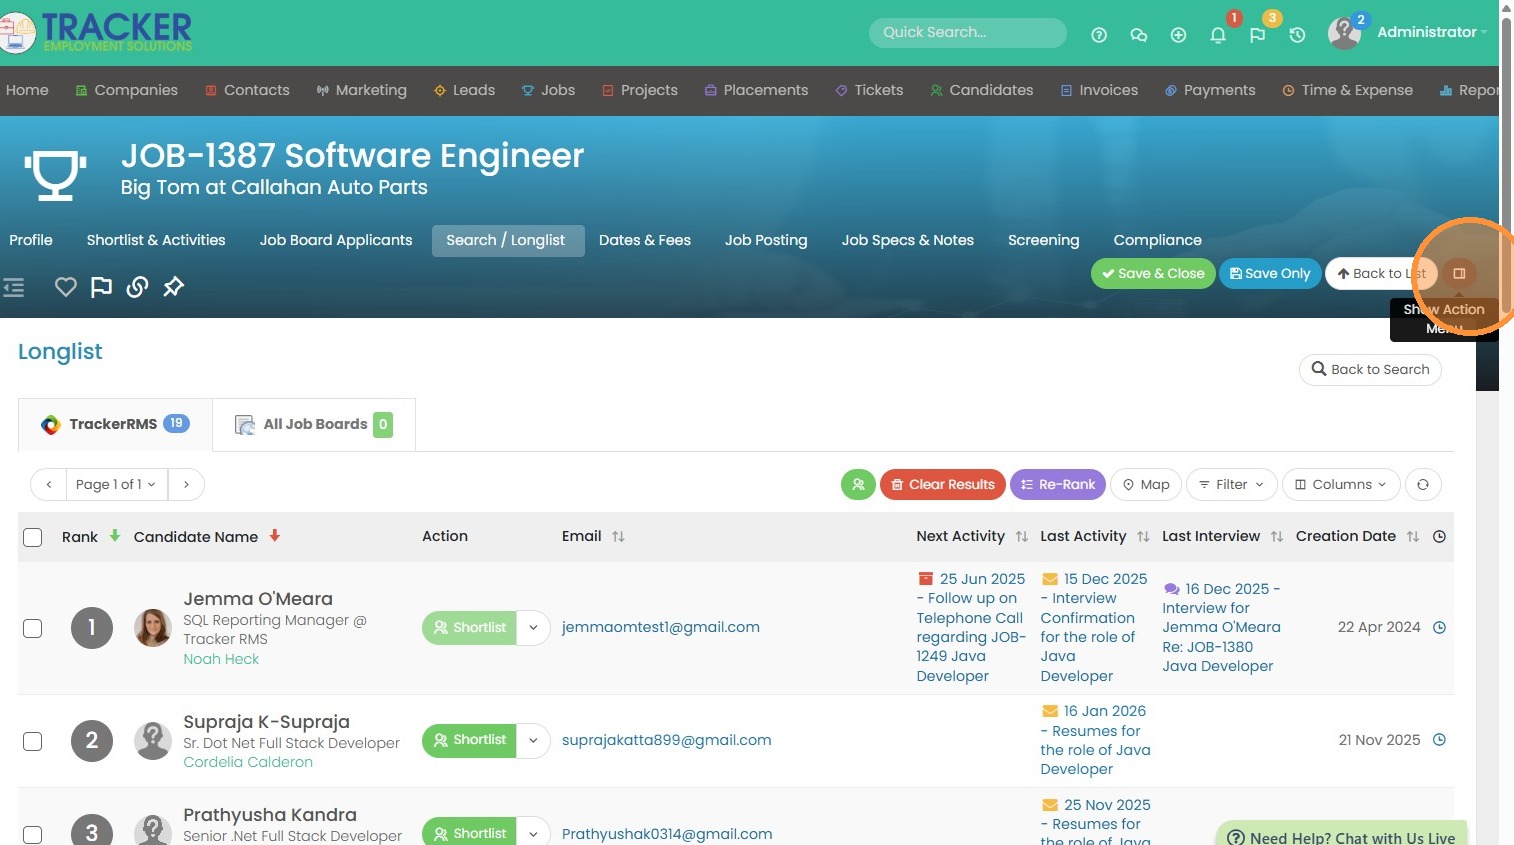Screen dimensions: 1514x845
Task: Open the All Job Boards tab
Action: [314, 425]
